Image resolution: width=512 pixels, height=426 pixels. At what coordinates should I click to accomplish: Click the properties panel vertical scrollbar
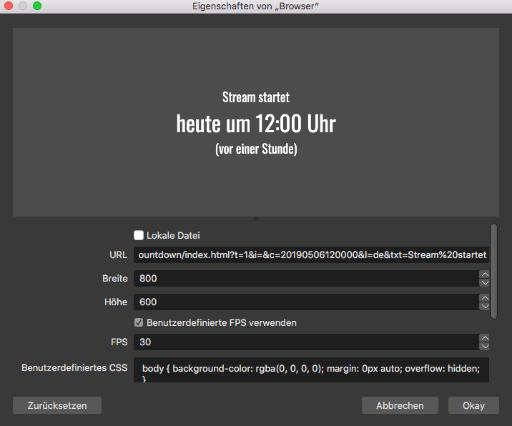click(494, 272)
